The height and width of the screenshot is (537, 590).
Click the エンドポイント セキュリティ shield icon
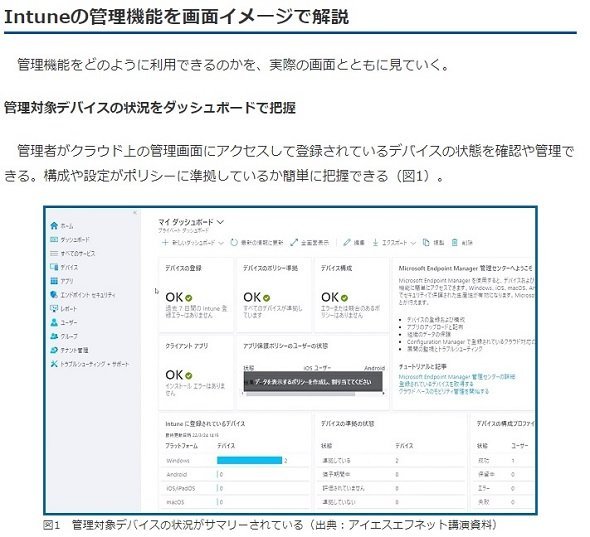point(54,295)
